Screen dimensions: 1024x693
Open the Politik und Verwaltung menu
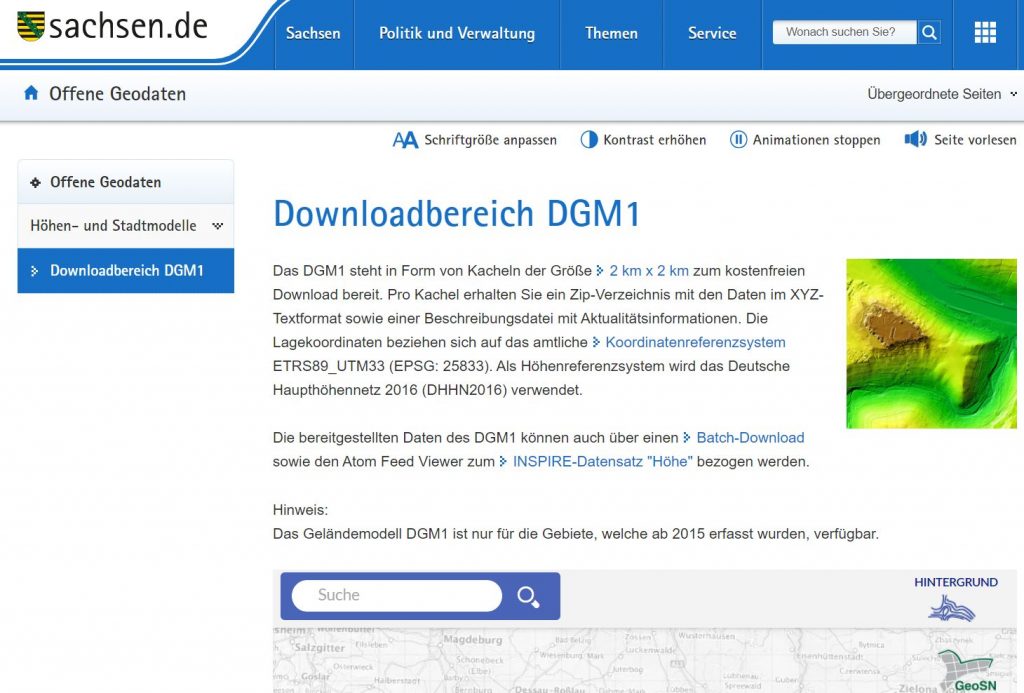tap(457, 33)
